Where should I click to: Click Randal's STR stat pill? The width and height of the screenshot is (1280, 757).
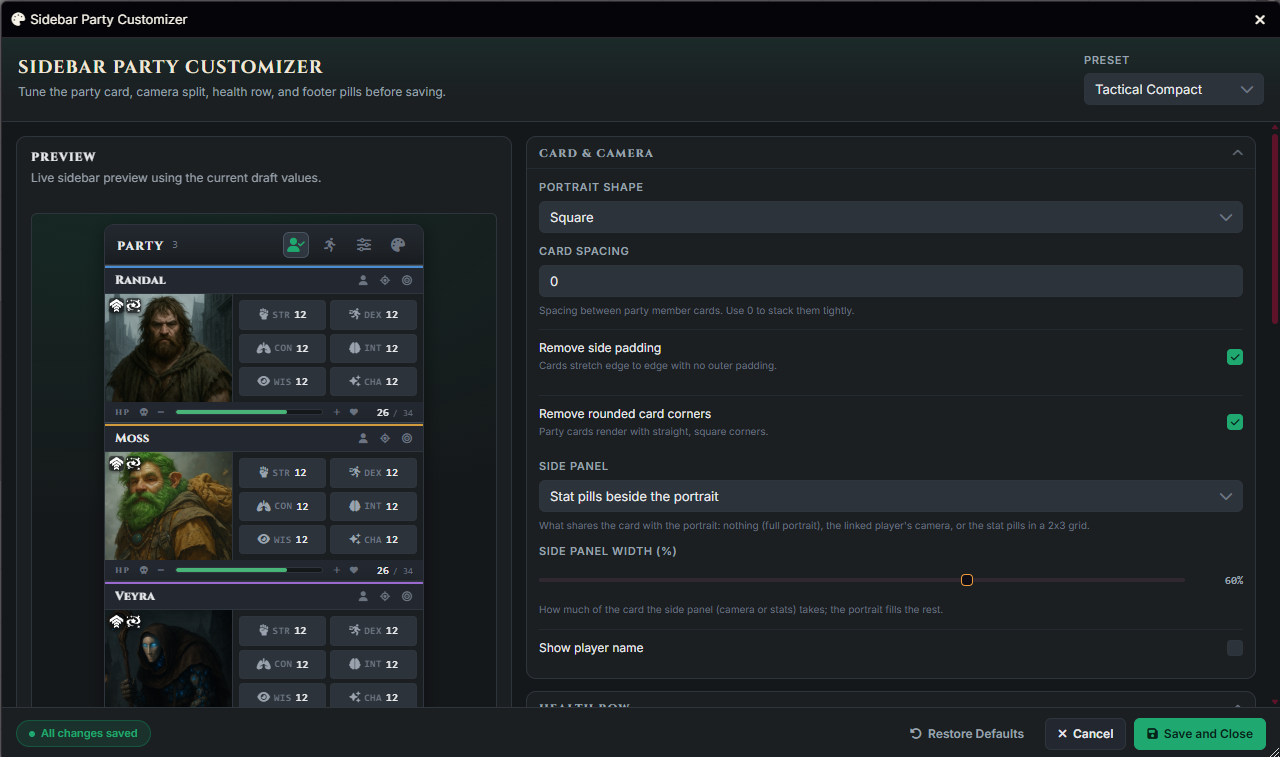coord(282,315)
